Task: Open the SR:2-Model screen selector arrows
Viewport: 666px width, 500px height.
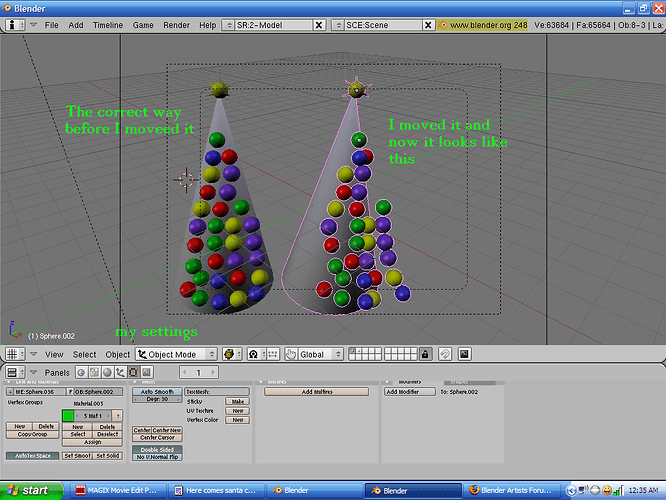Action: [229, 25]
